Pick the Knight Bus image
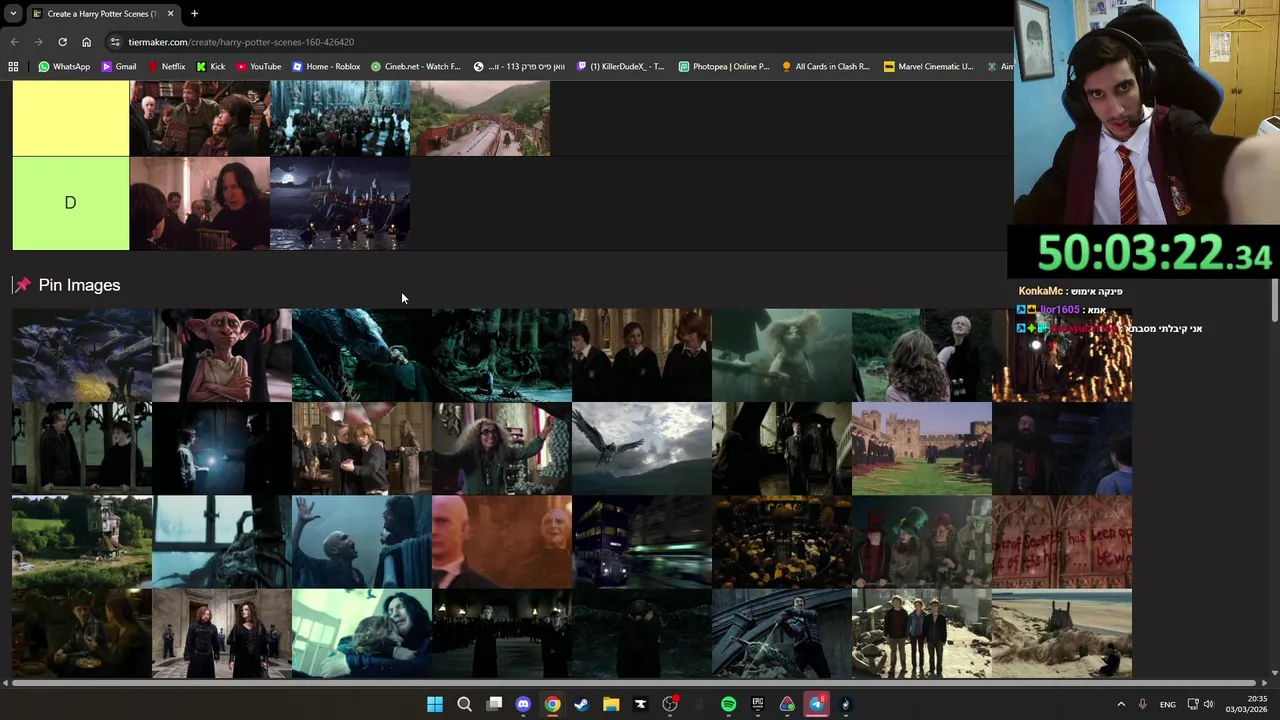Viewport: 1280px width, 720px height. click(x=642, y=542)
